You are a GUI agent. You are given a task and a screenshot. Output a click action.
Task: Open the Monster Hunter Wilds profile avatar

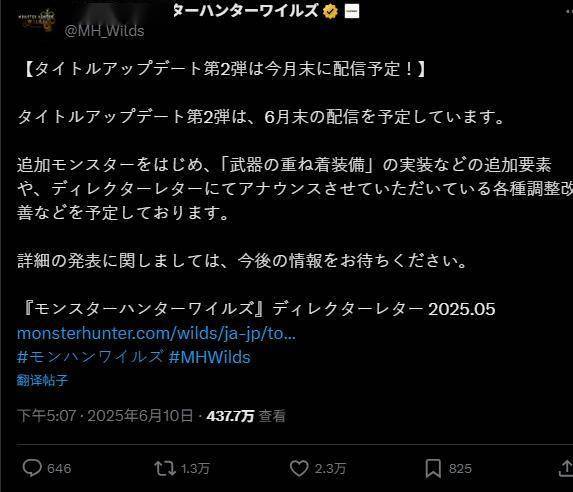(x=37, y=20)
